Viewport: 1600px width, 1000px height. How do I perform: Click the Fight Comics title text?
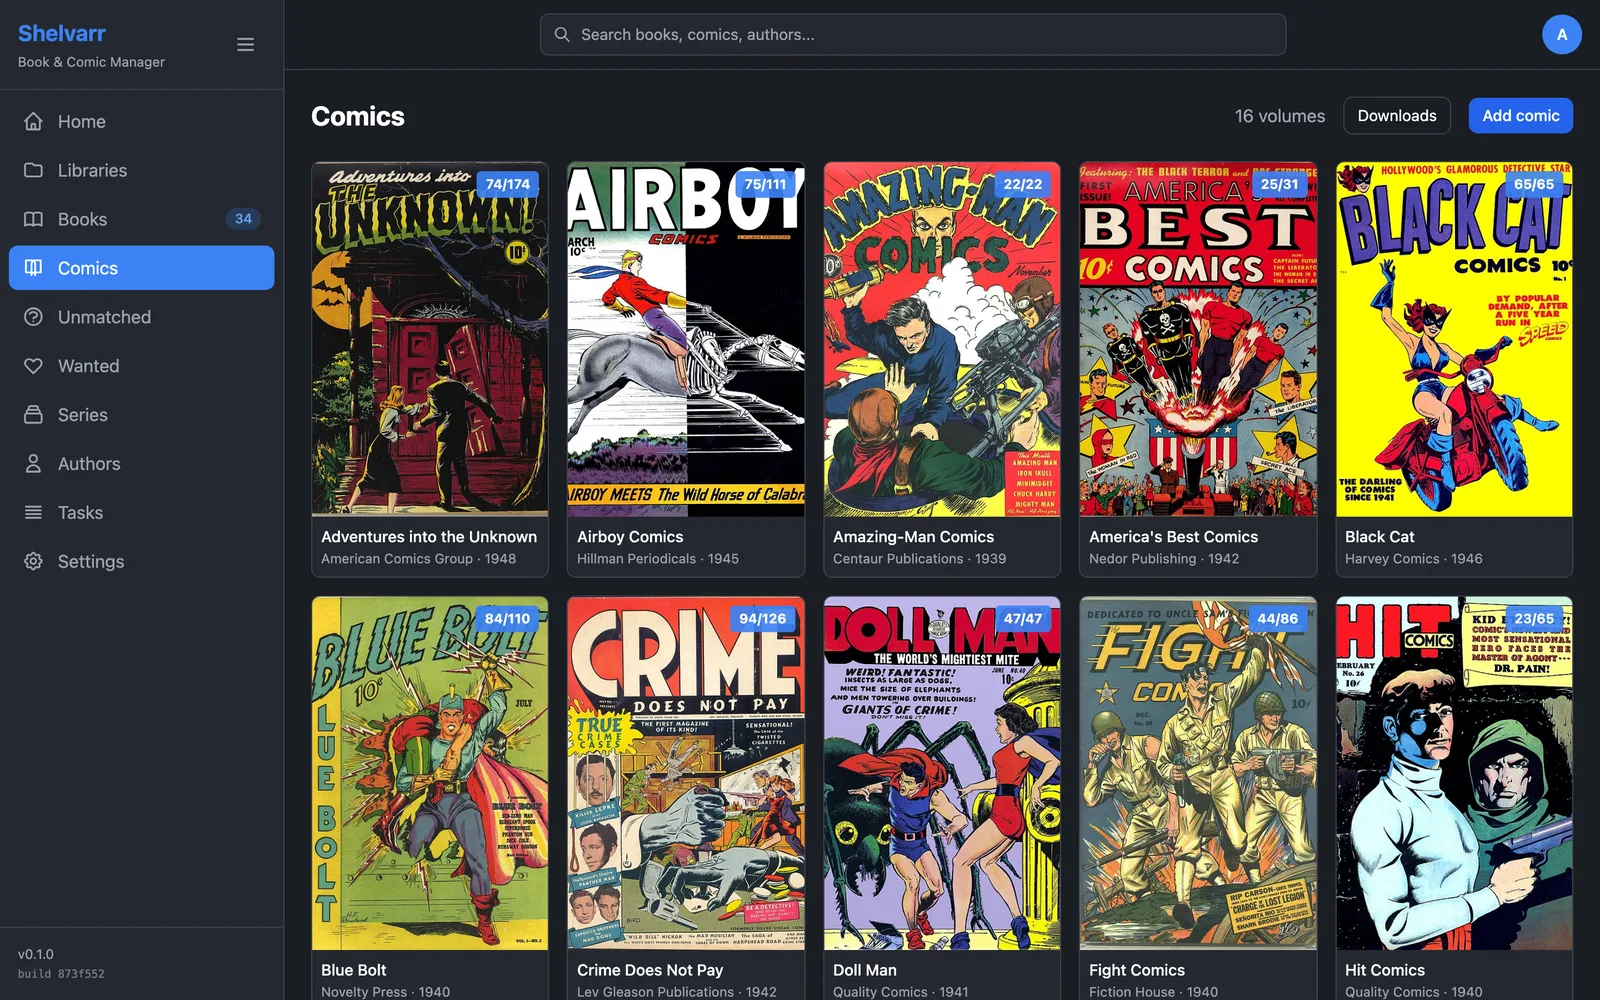1136,970
